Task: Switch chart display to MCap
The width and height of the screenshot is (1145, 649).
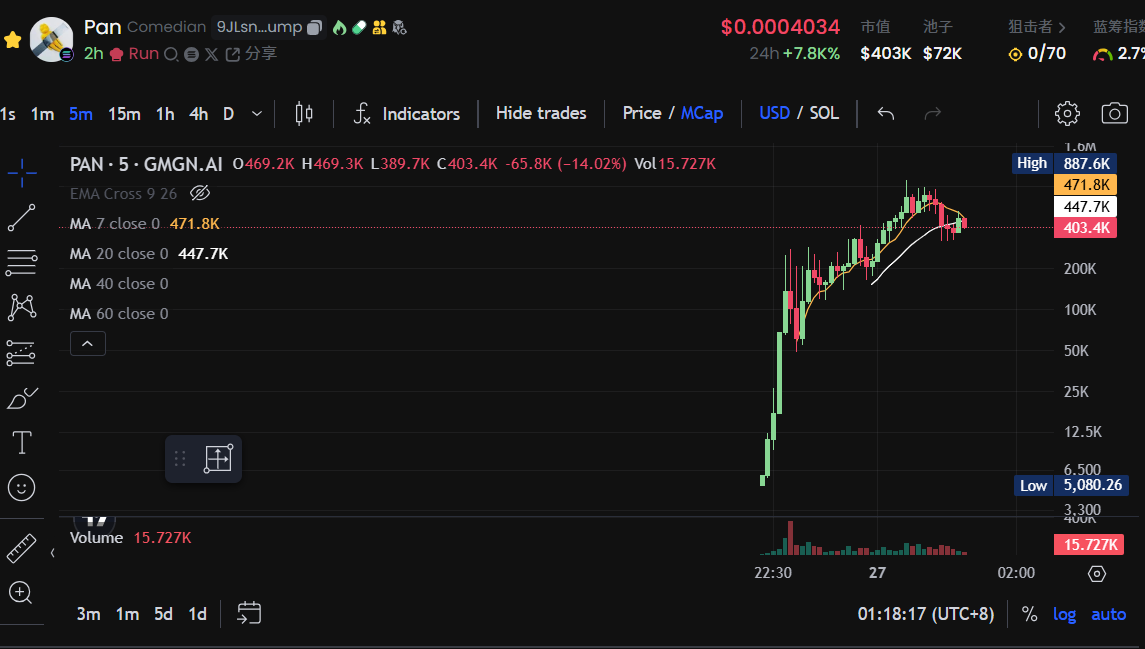Action: [702, 113]
